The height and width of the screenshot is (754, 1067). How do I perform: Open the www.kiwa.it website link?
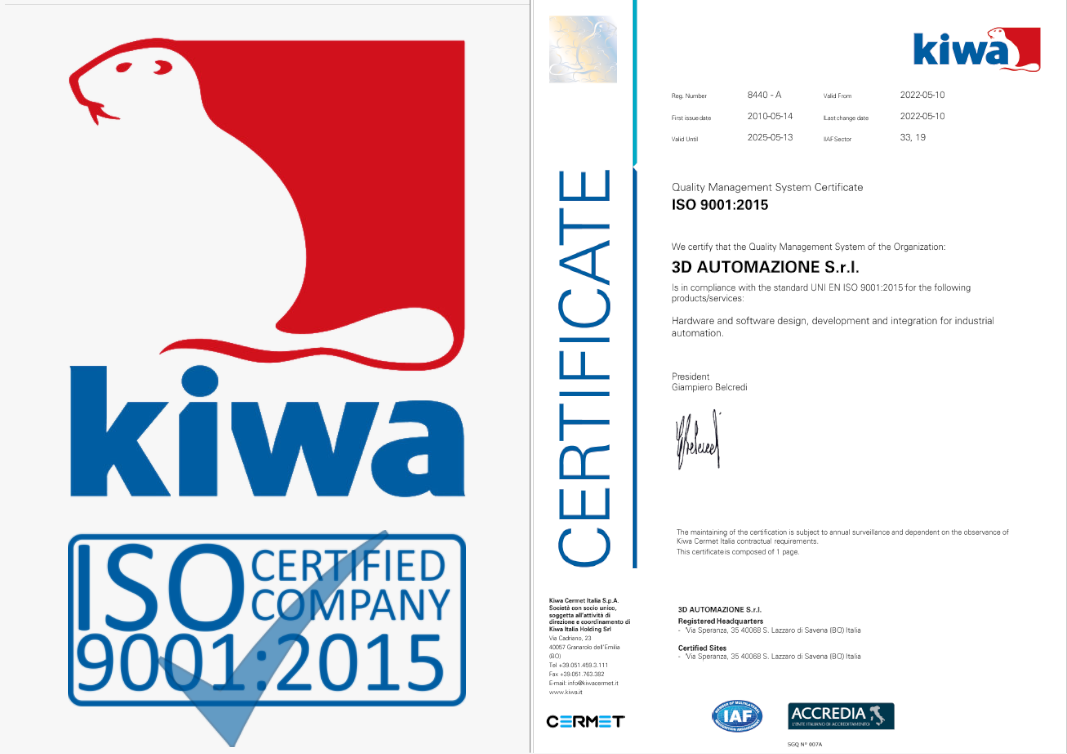565,692
